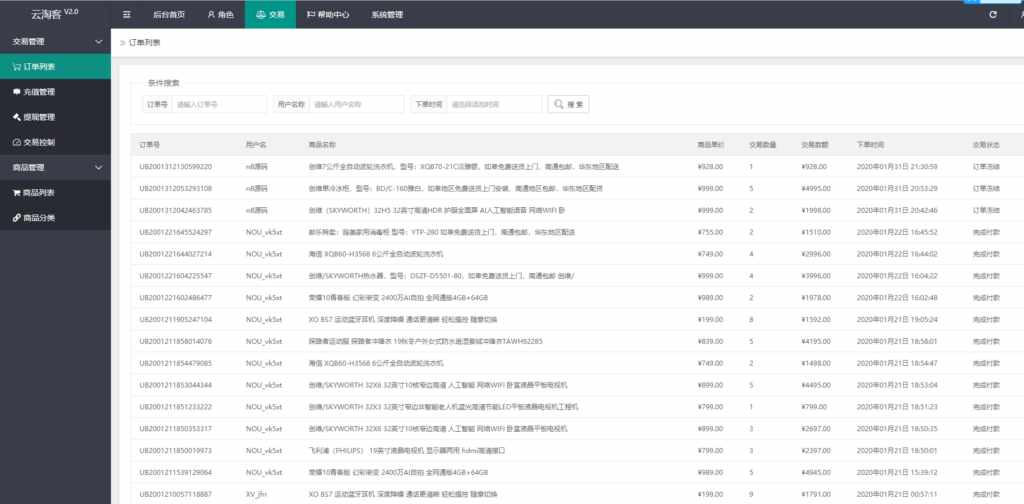Click the flag icon on 帮助中心
The image size is (1024, 504).
pos(310,14)
